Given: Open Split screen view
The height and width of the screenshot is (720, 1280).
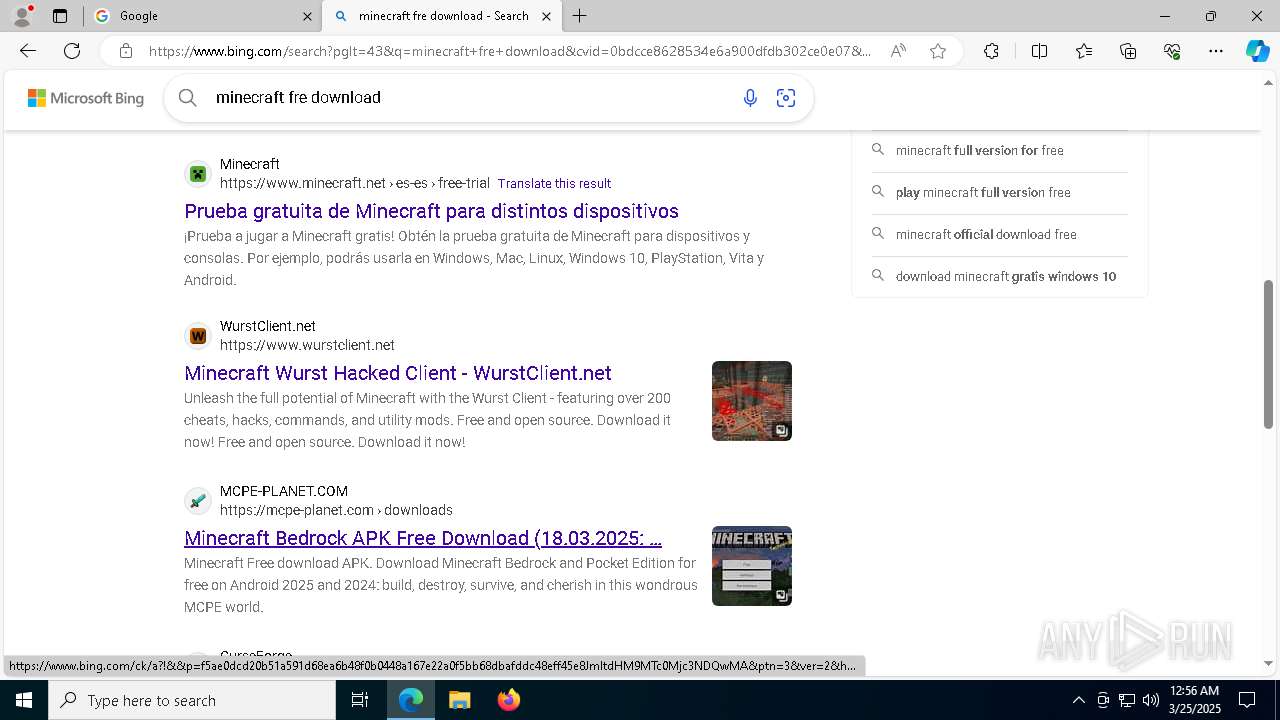Looking at the screenshot, I should click(x=1039, y=51).
